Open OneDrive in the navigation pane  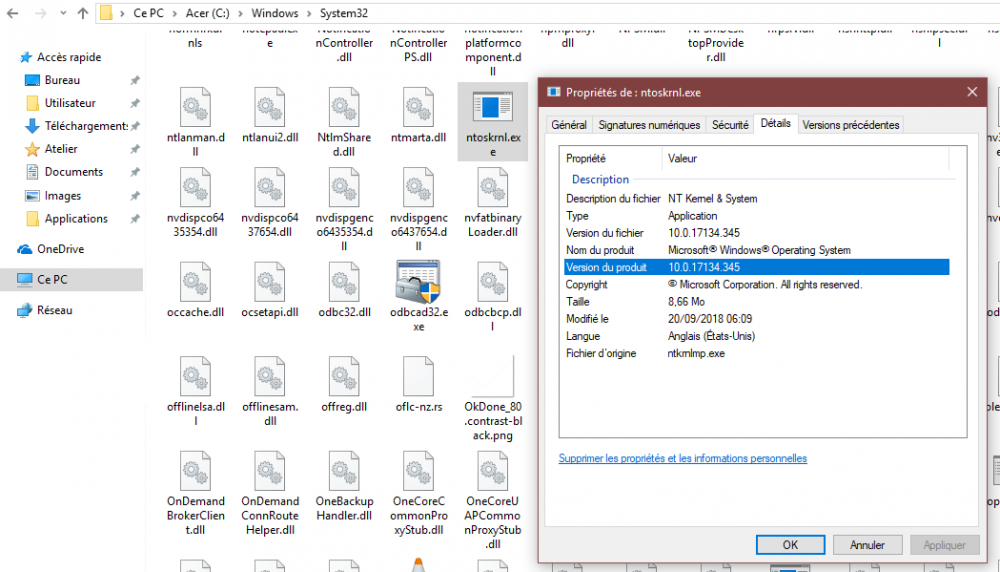(59, 249)
